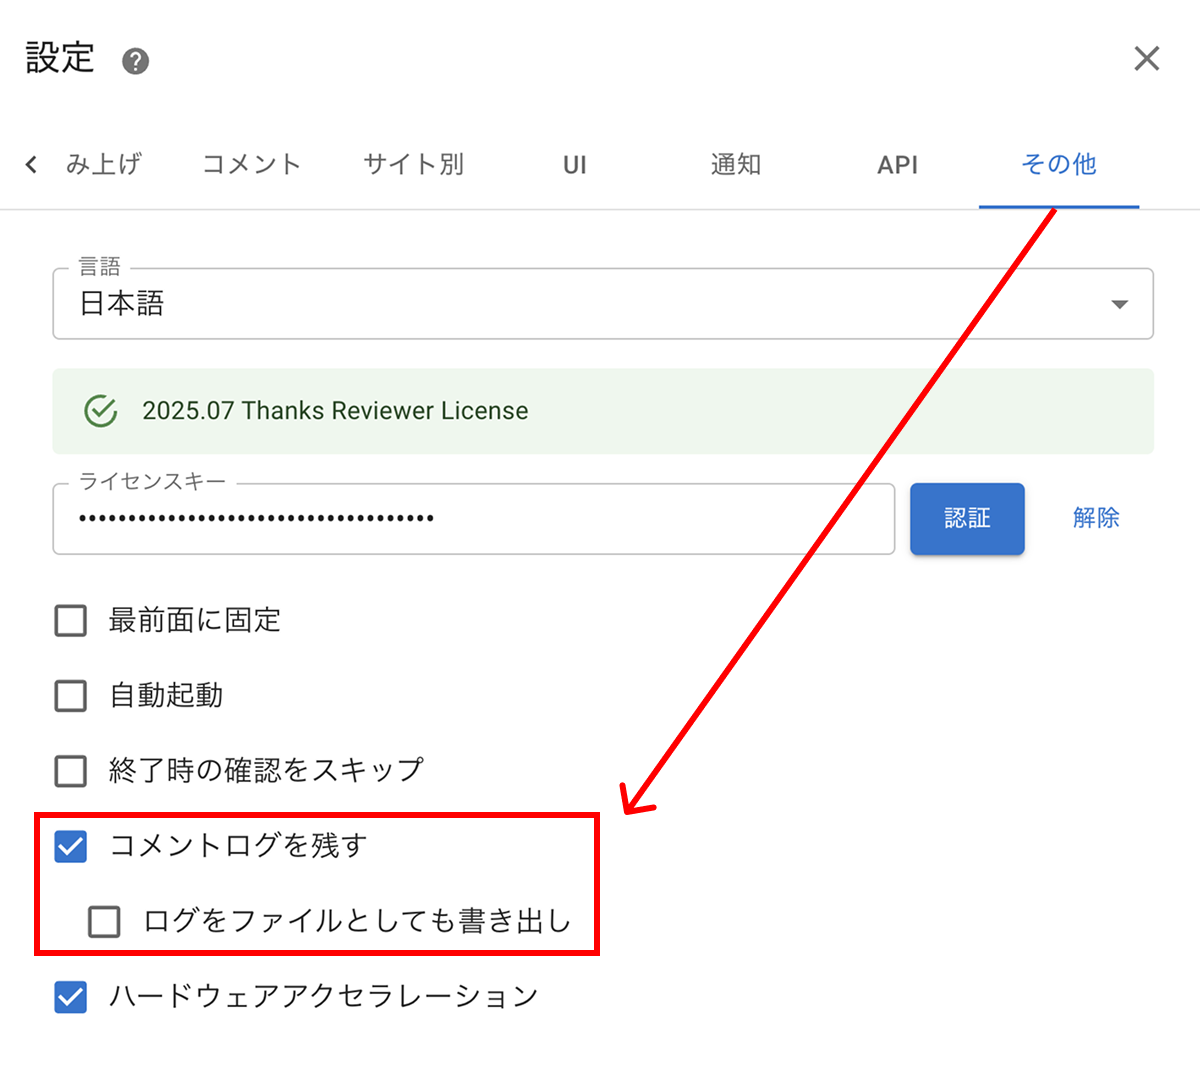
Task: Switch to the コメント tab
Action: click(x=251, y=164)
